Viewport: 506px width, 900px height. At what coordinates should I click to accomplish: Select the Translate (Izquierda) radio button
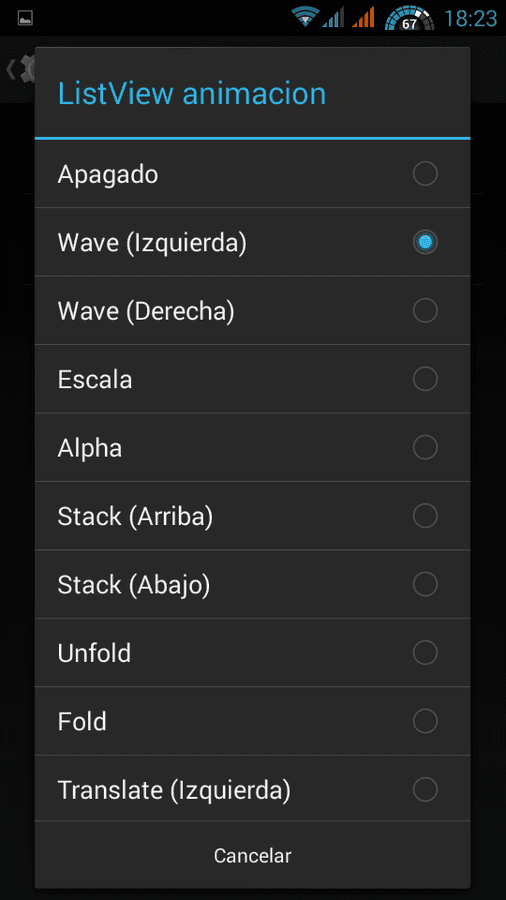click(425, 790)
